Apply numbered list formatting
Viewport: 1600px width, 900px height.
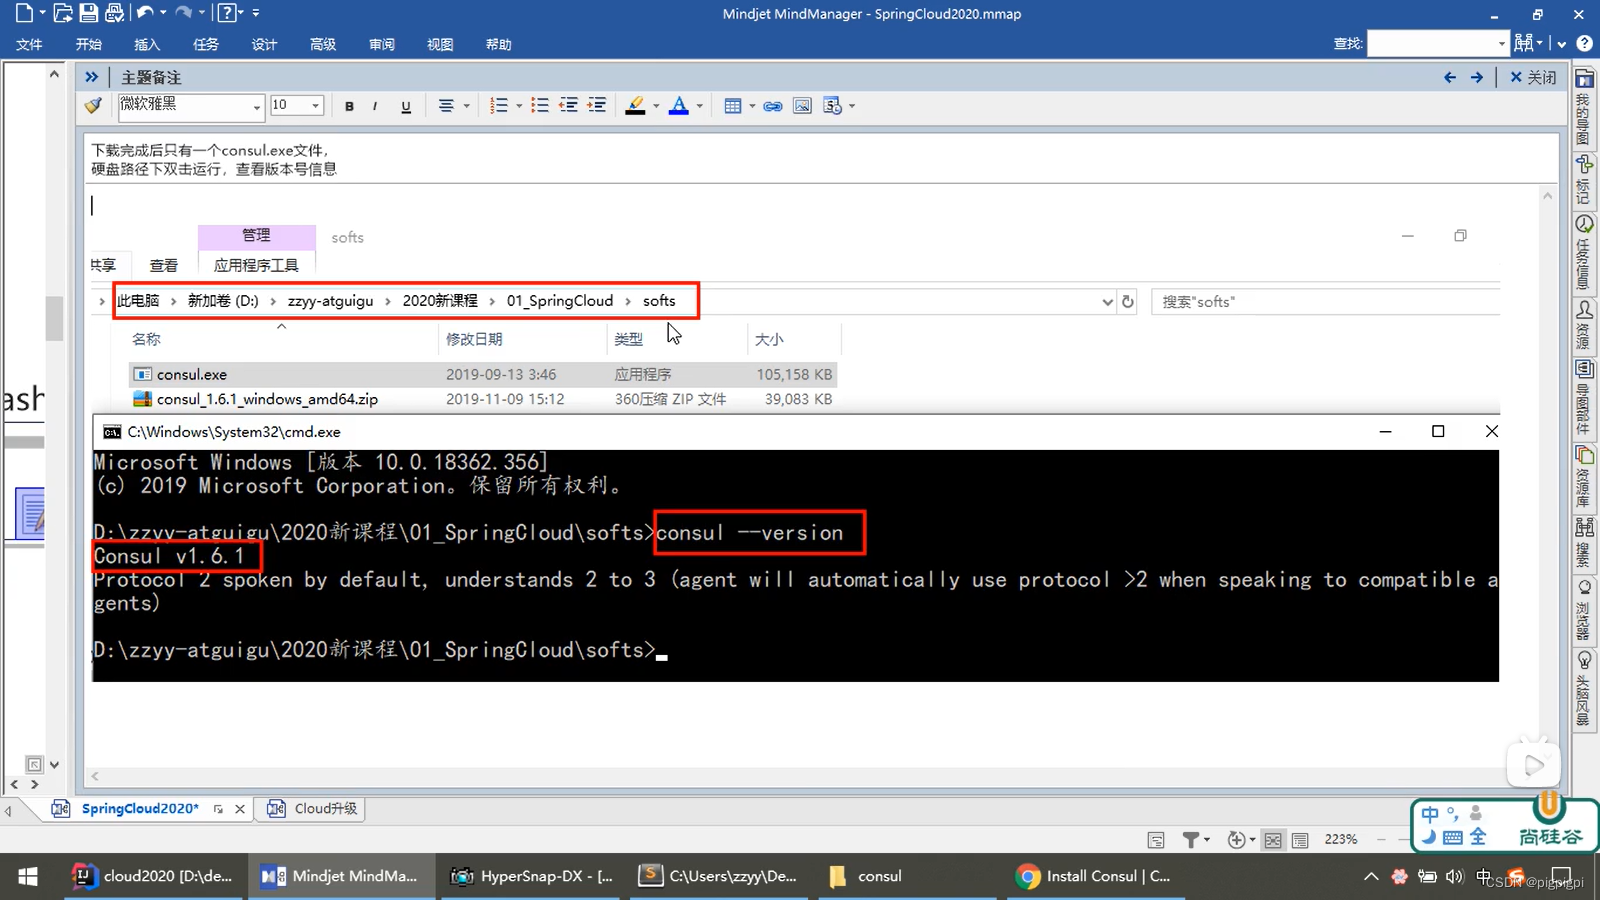click(499, 106)
